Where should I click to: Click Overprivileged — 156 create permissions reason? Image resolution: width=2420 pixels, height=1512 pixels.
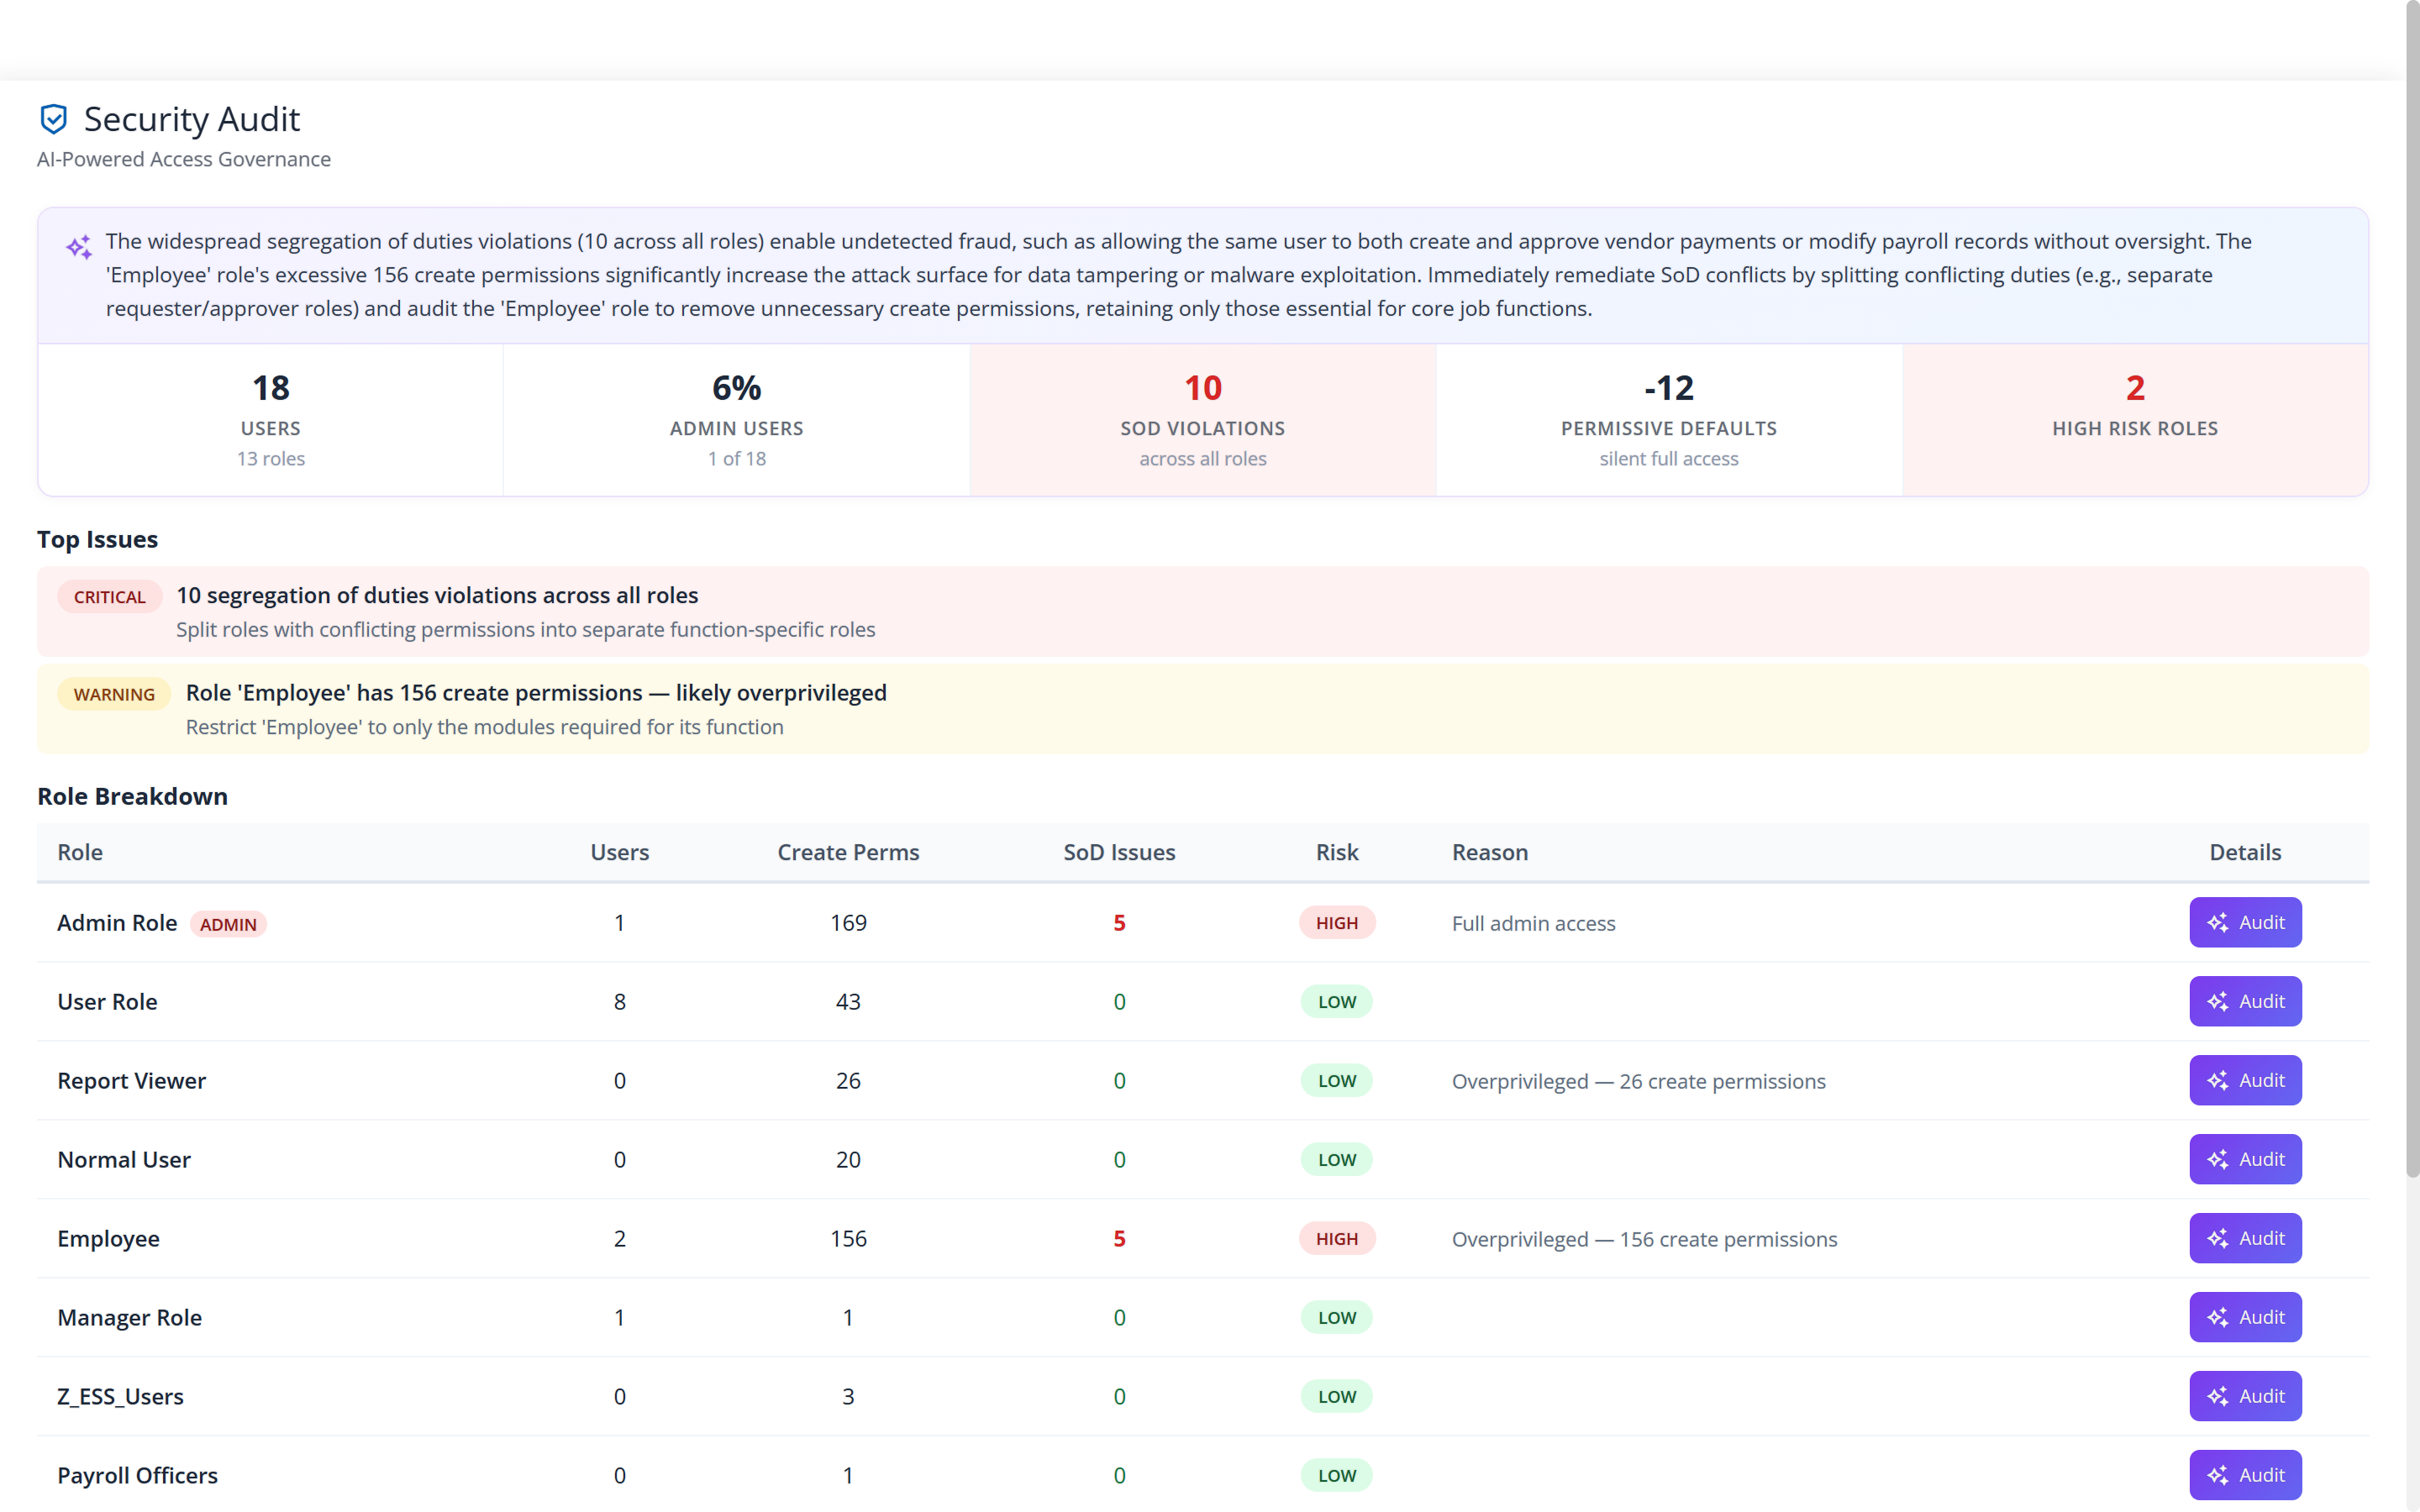[x=1644, y=1239]
